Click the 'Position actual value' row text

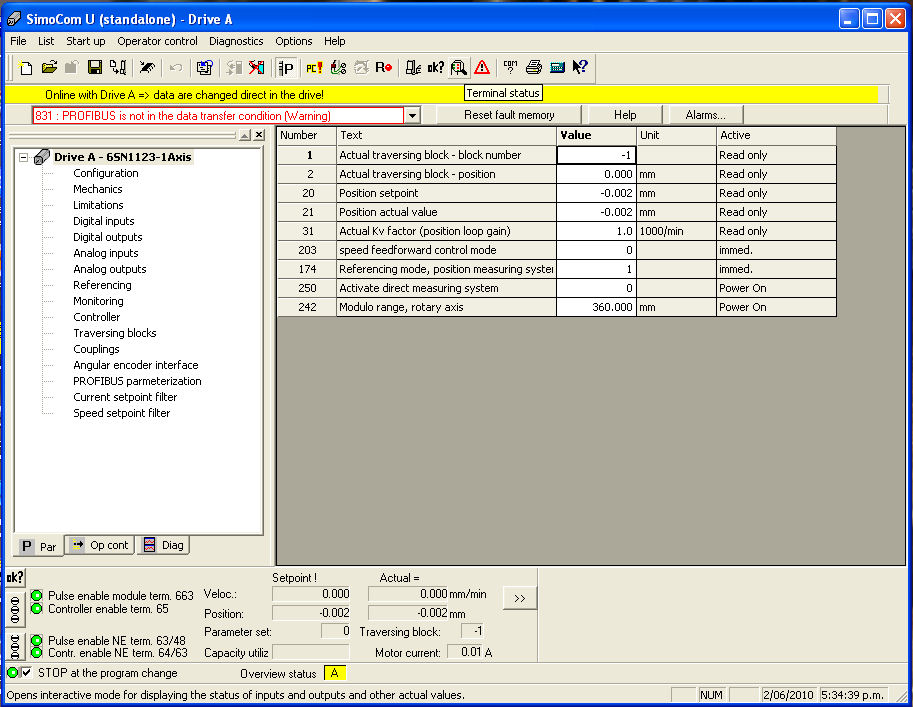(x=388, y=212)
